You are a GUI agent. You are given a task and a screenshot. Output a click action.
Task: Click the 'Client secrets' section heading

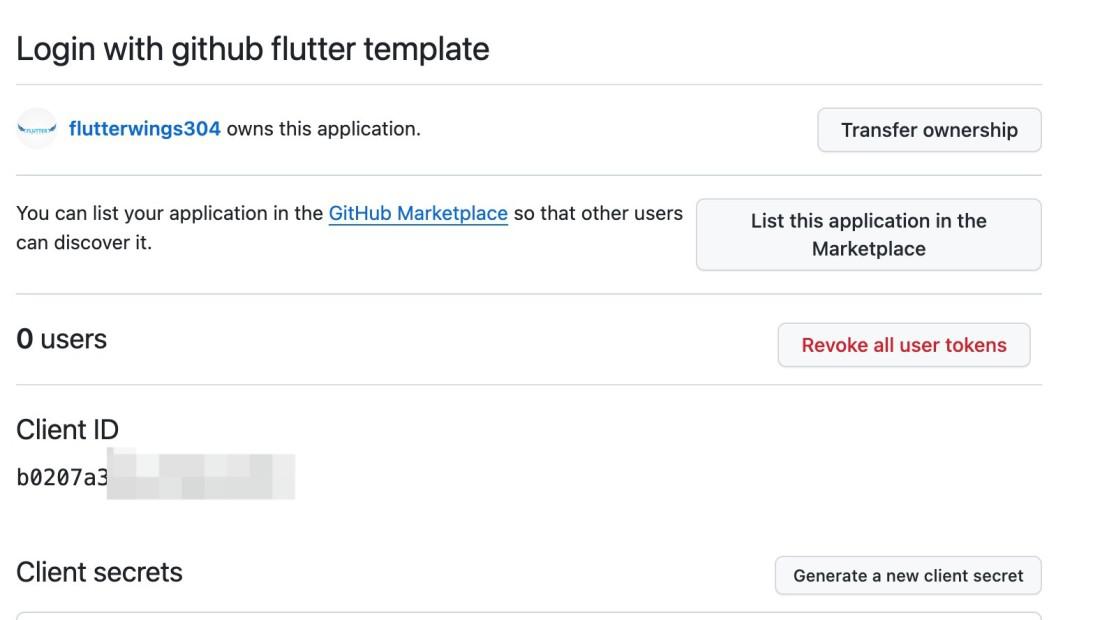click(x=99, y=572)
